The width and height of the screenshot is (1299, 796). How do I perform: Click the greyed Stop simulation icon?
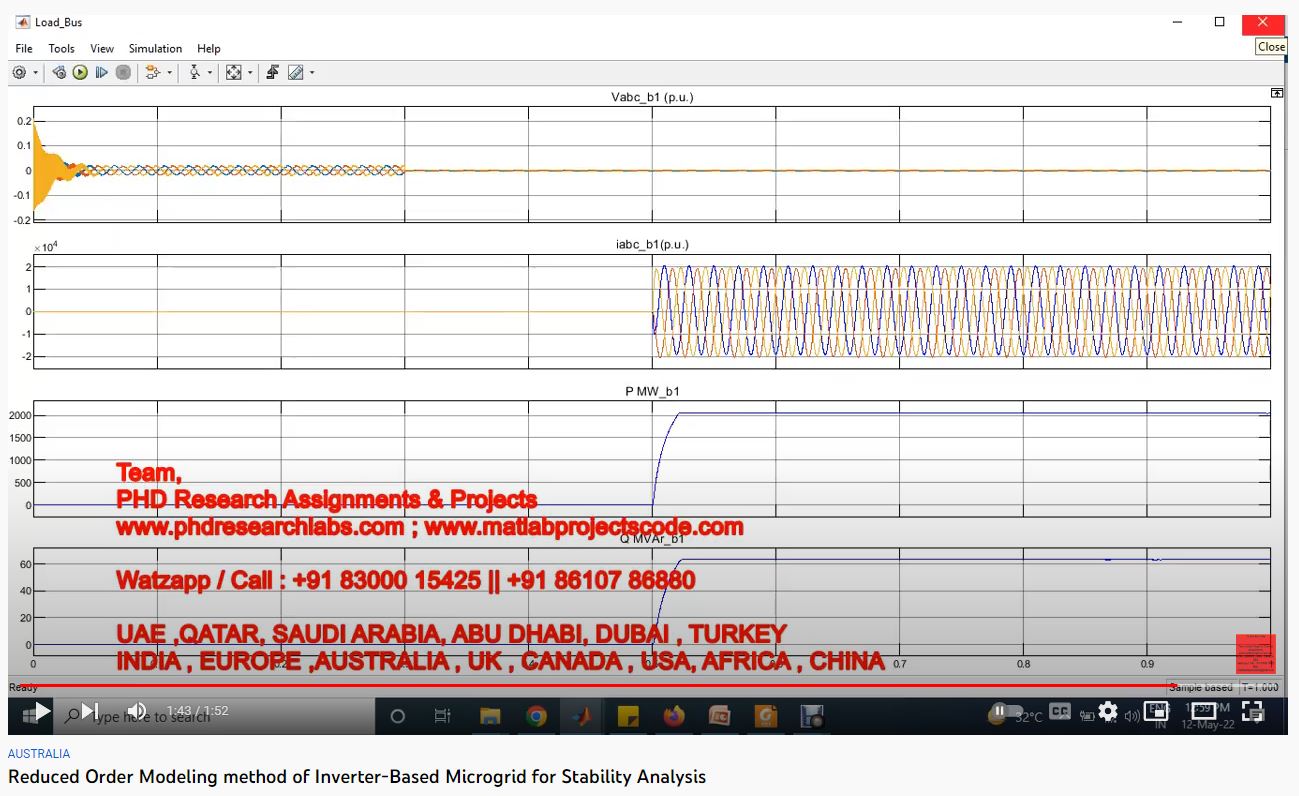123,73
